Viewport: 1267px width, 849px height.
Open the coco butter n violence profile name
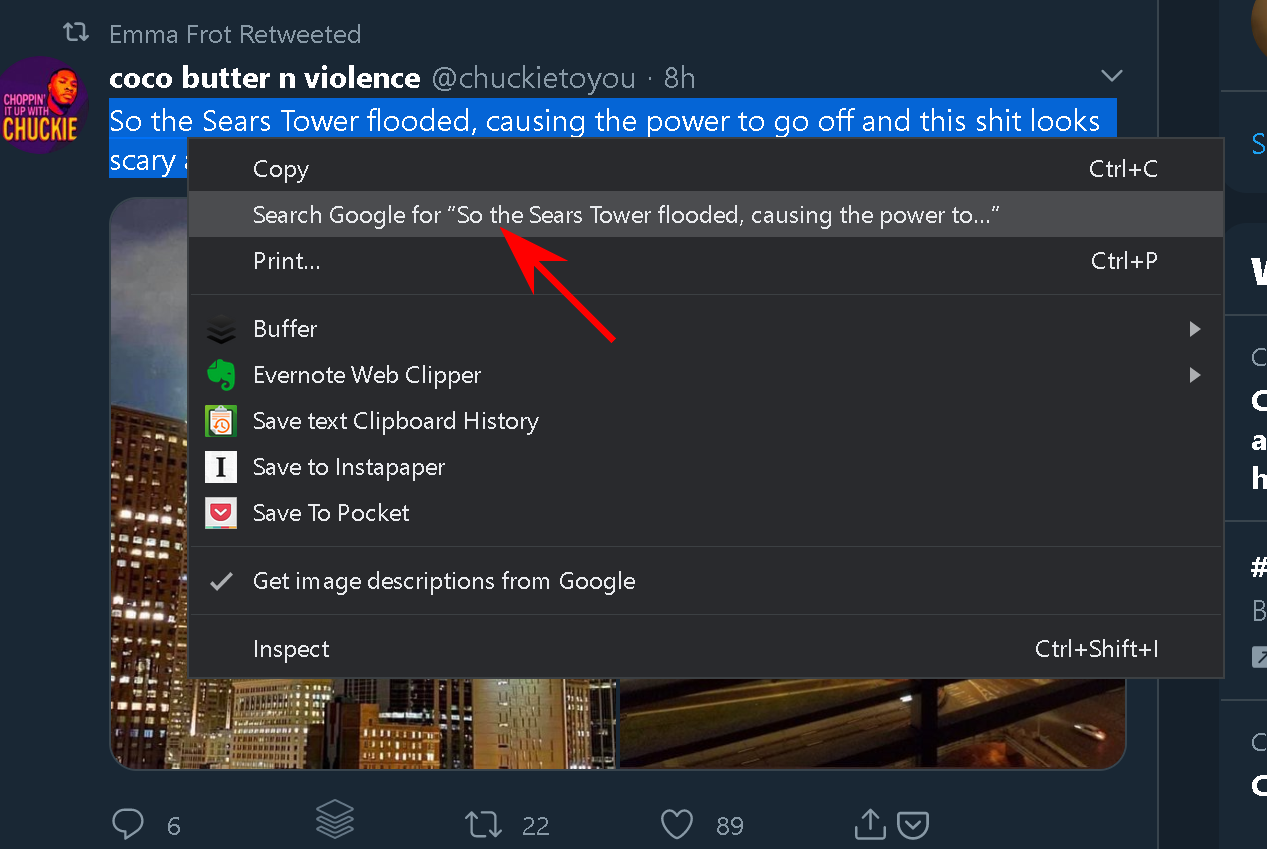pos(264,78)
